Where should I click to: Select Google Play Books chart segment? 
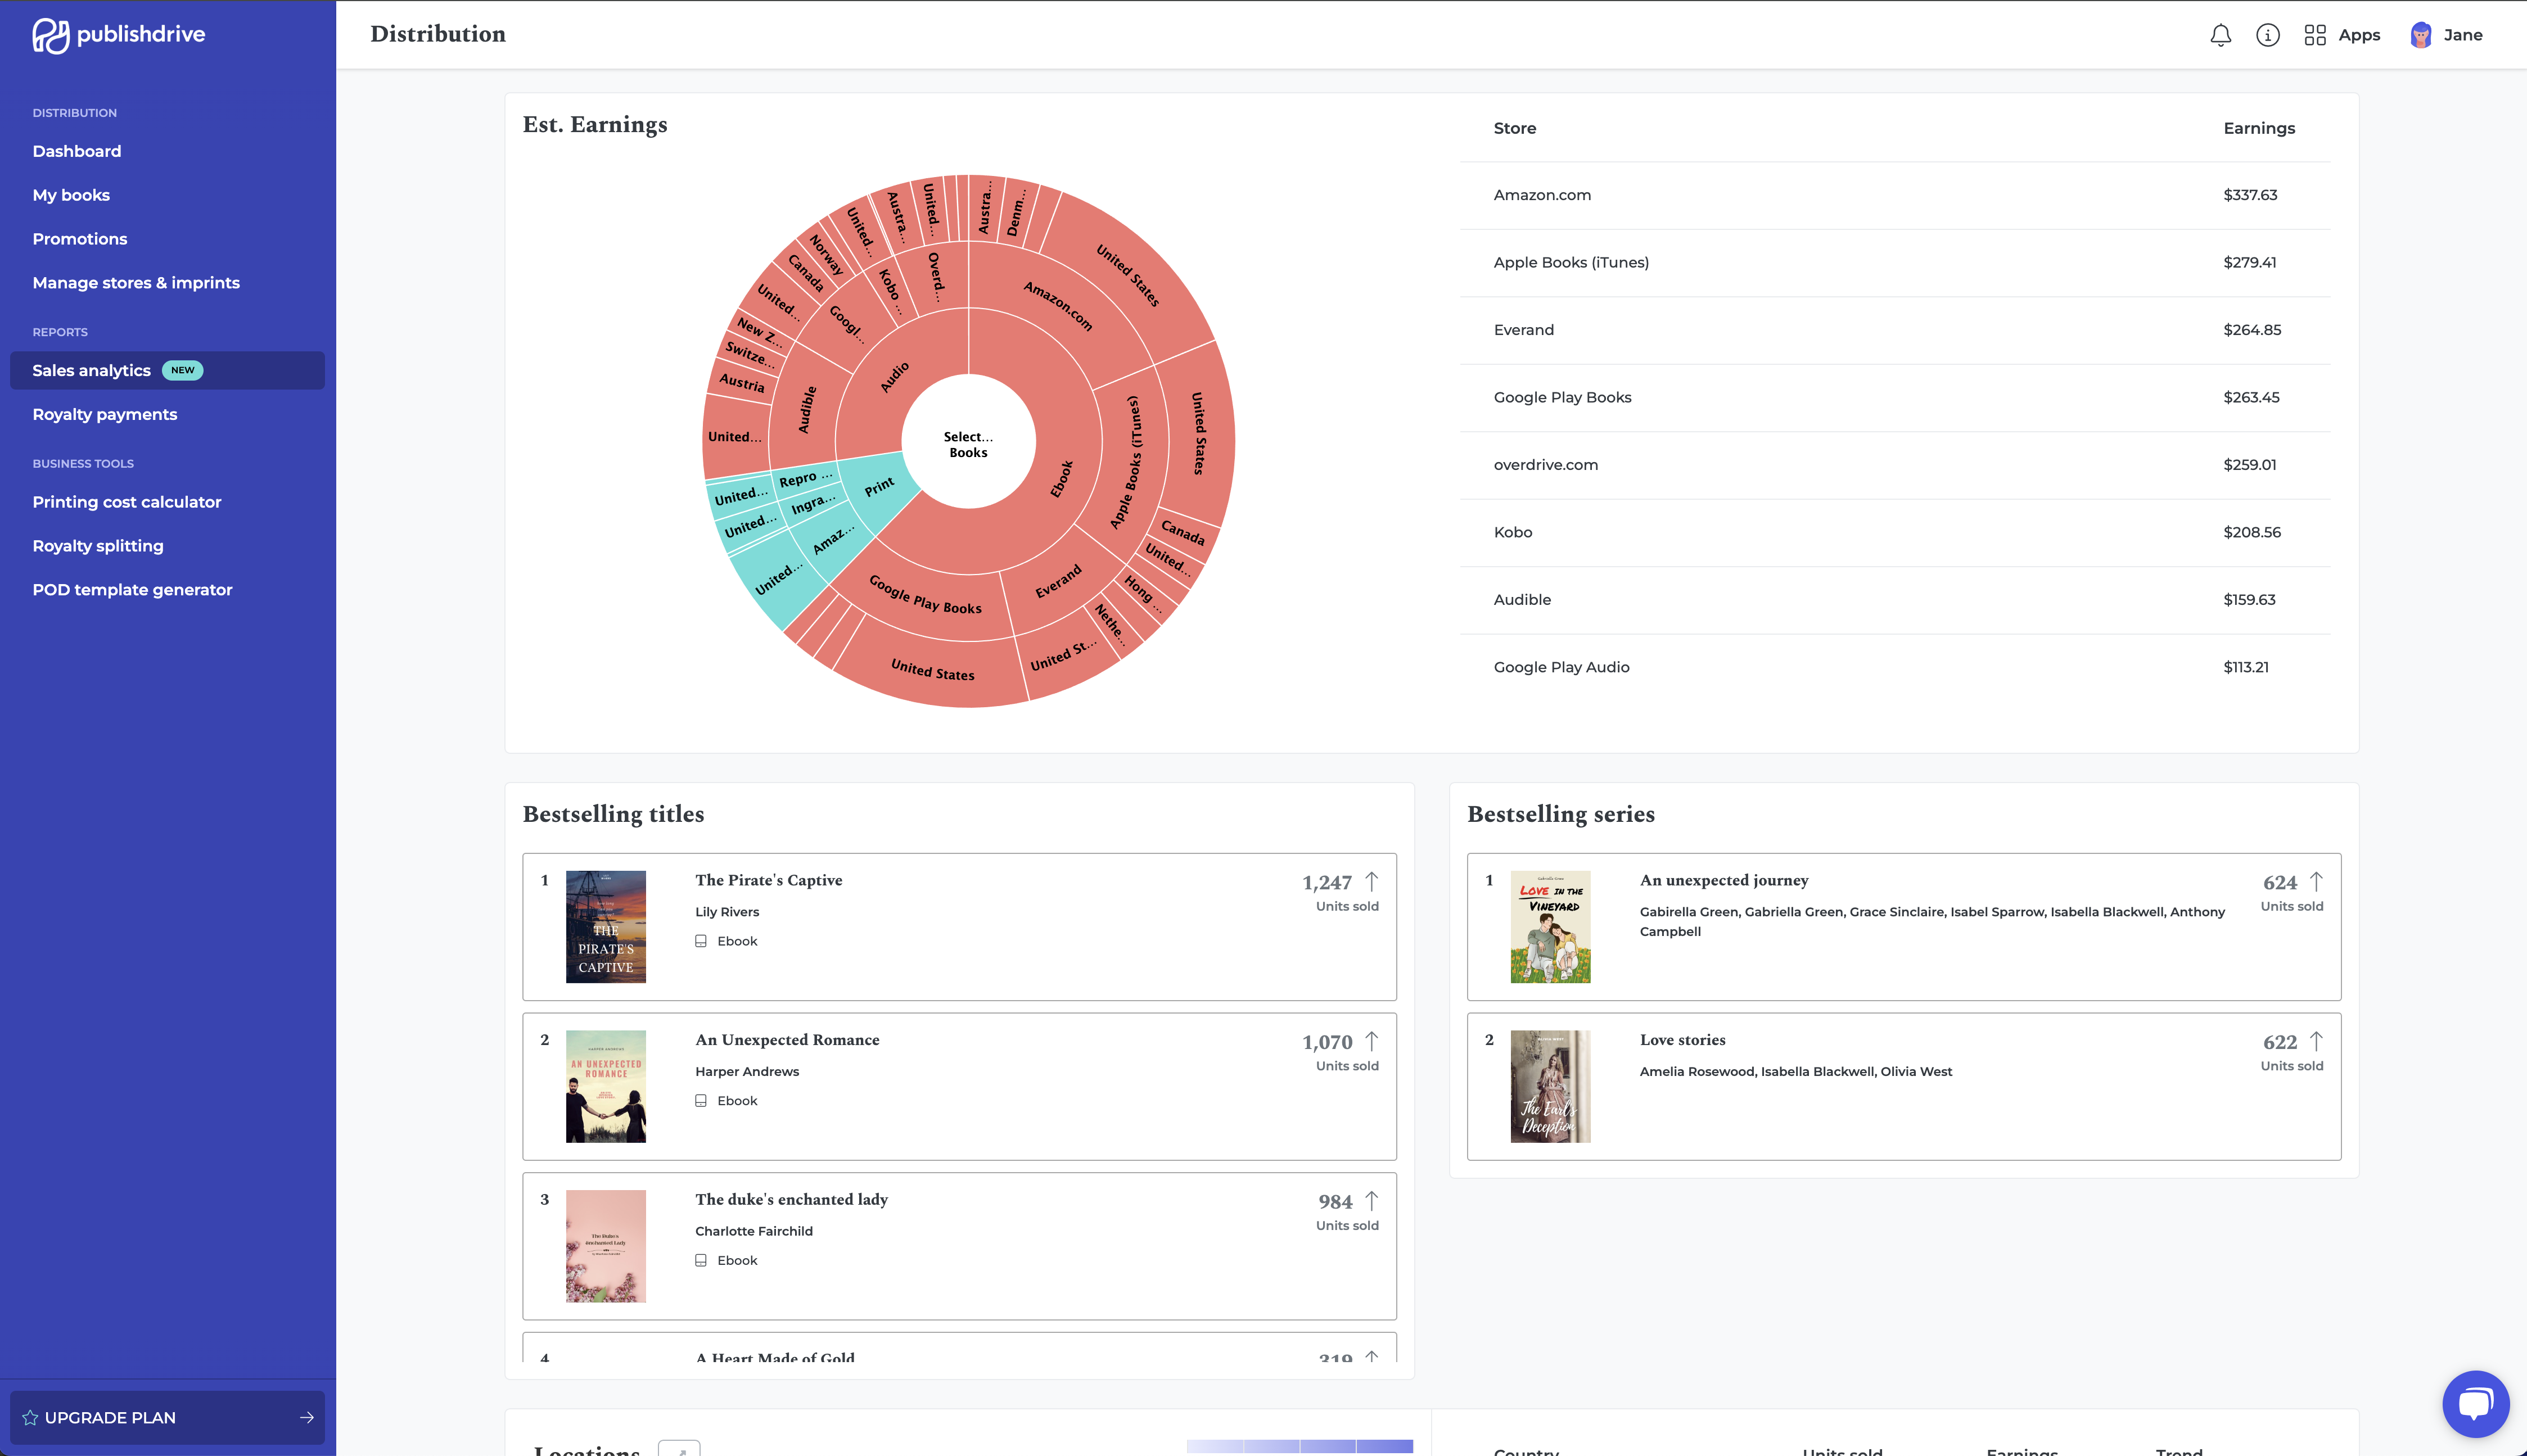pos(925,594)
